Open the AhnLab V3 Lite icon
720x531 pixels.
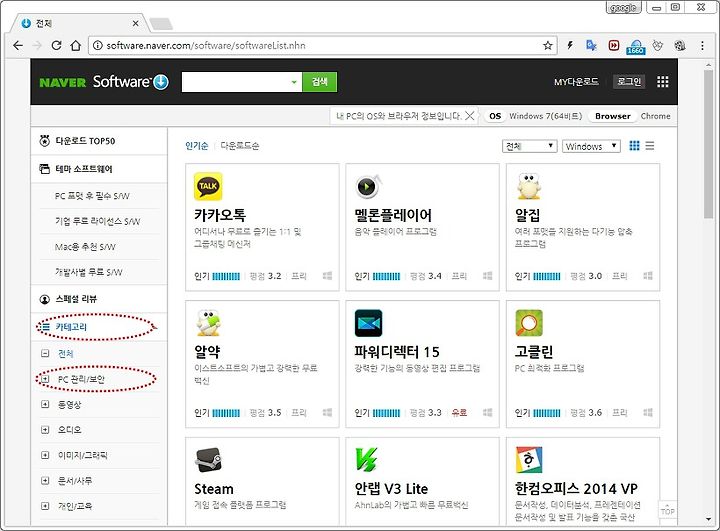(x=366, y=460)
